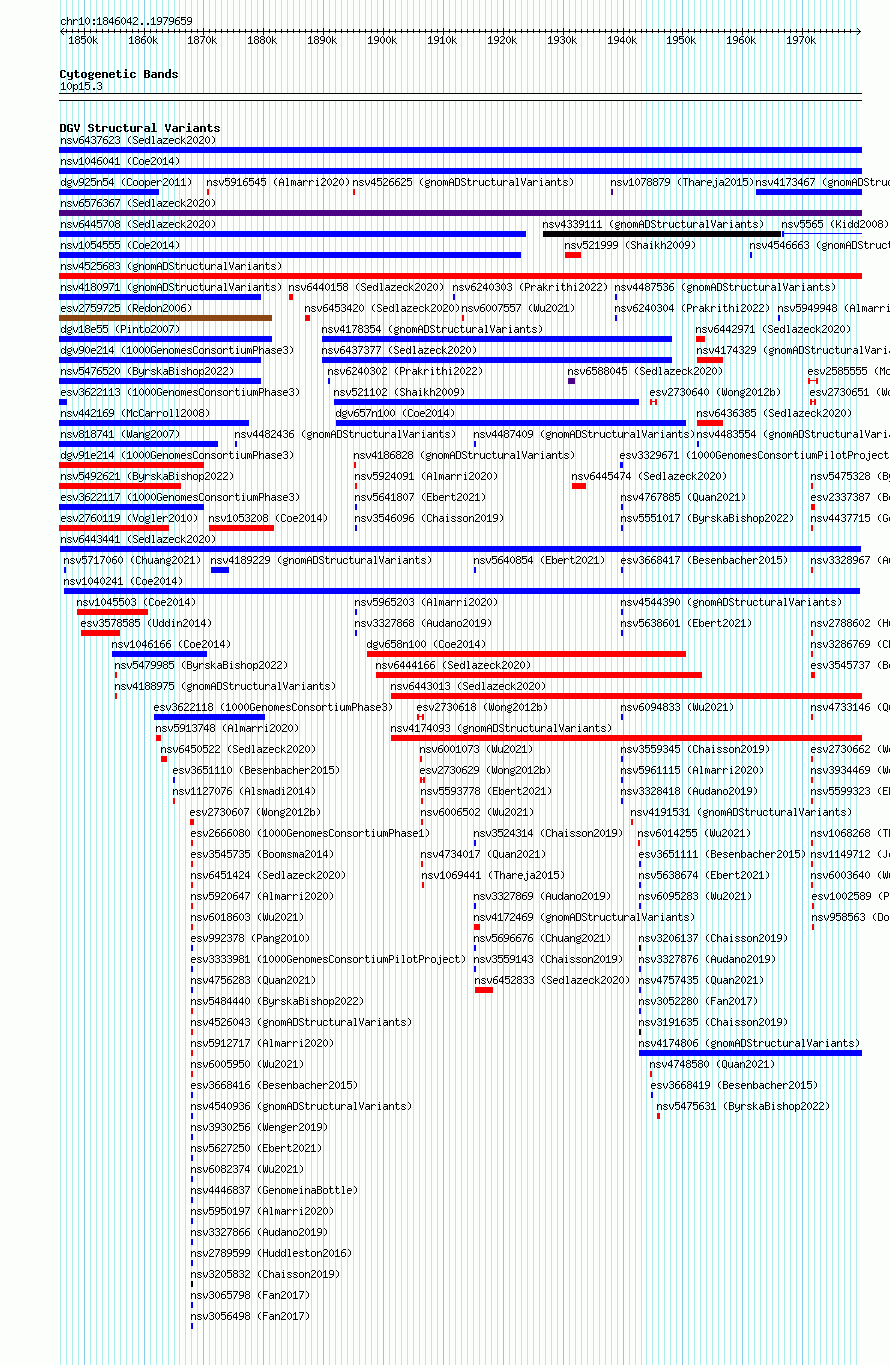Open the nsv442169 (McCarroll2008) label
Screen dimensions: 890x1365
tap(134, 413)
